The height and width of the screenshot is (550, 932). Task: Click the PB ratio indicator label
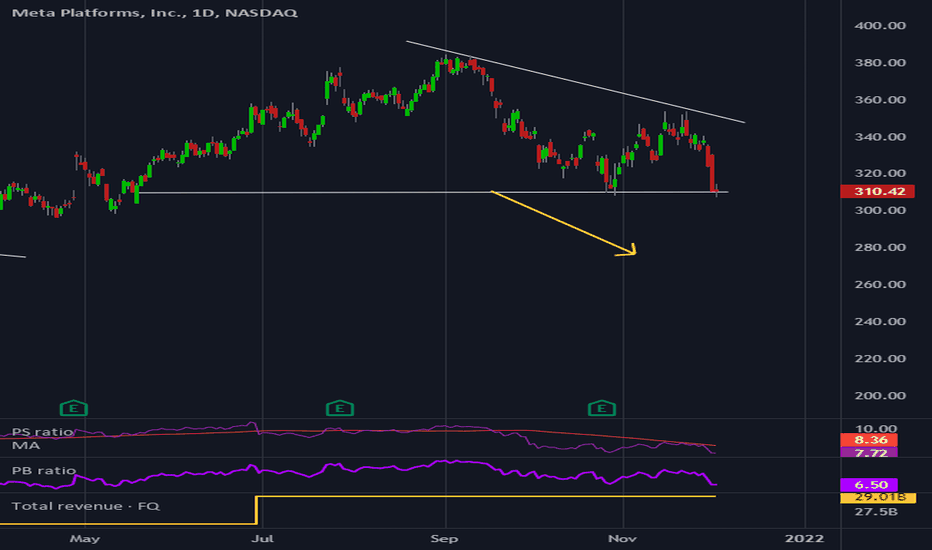pos(44,470)
